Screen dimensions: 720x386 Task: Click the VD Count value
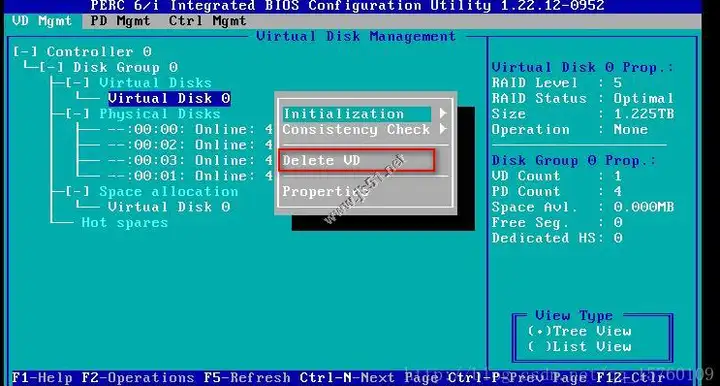618,176
